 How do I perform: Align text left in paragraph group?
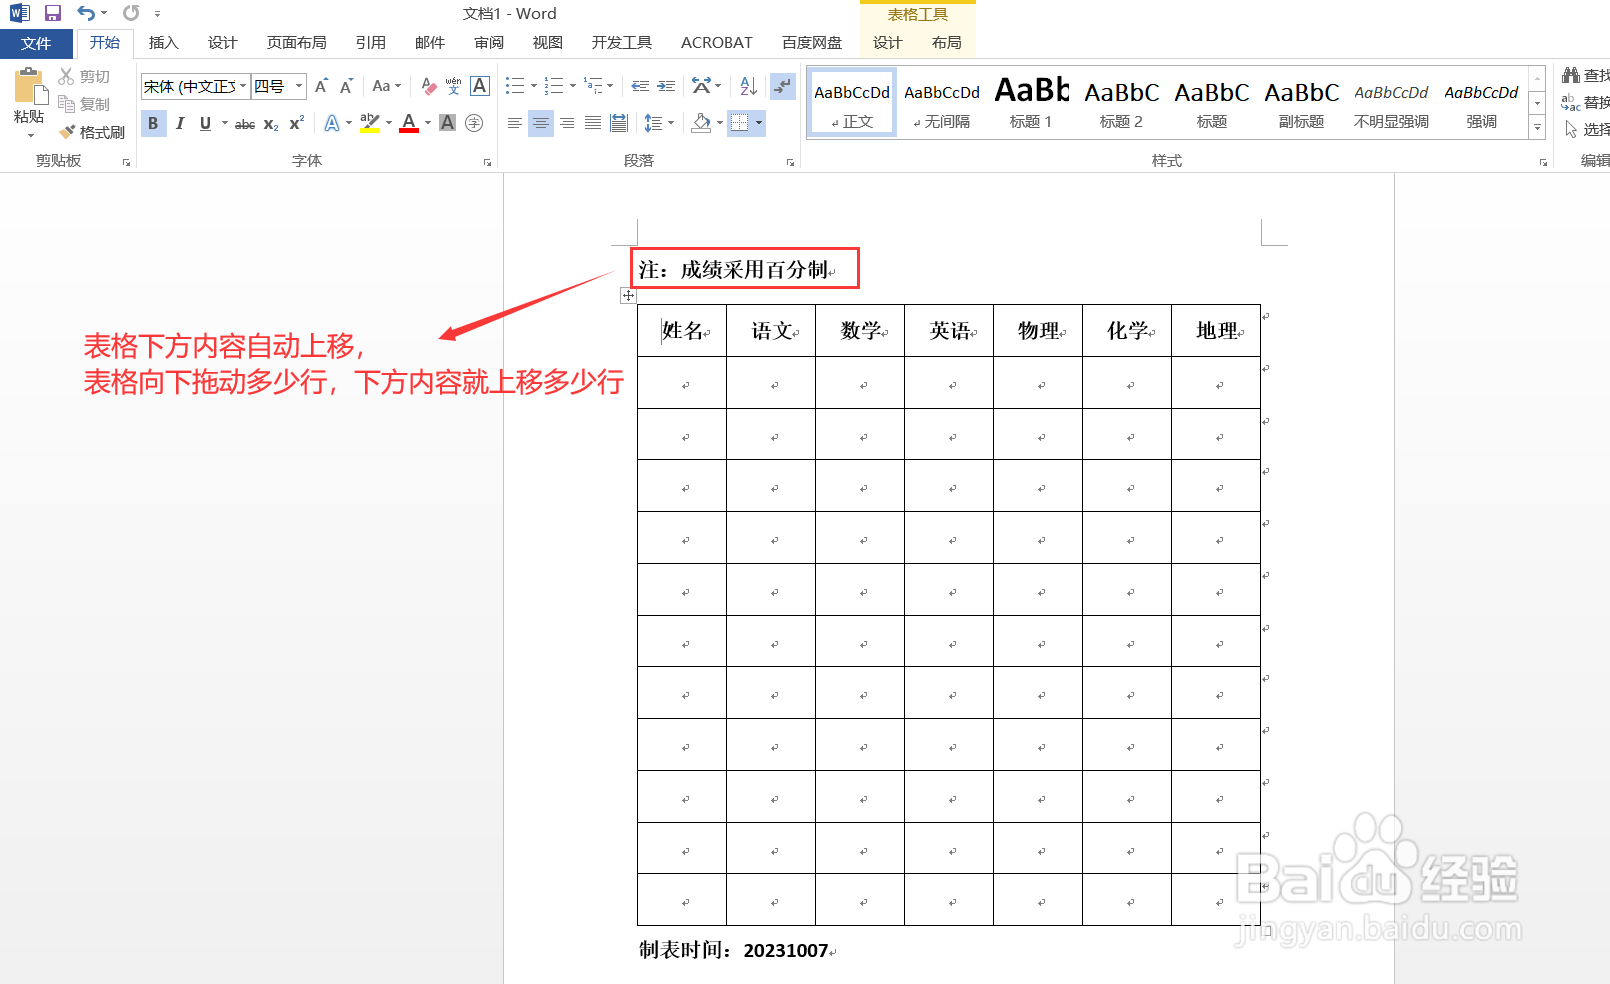514,123
